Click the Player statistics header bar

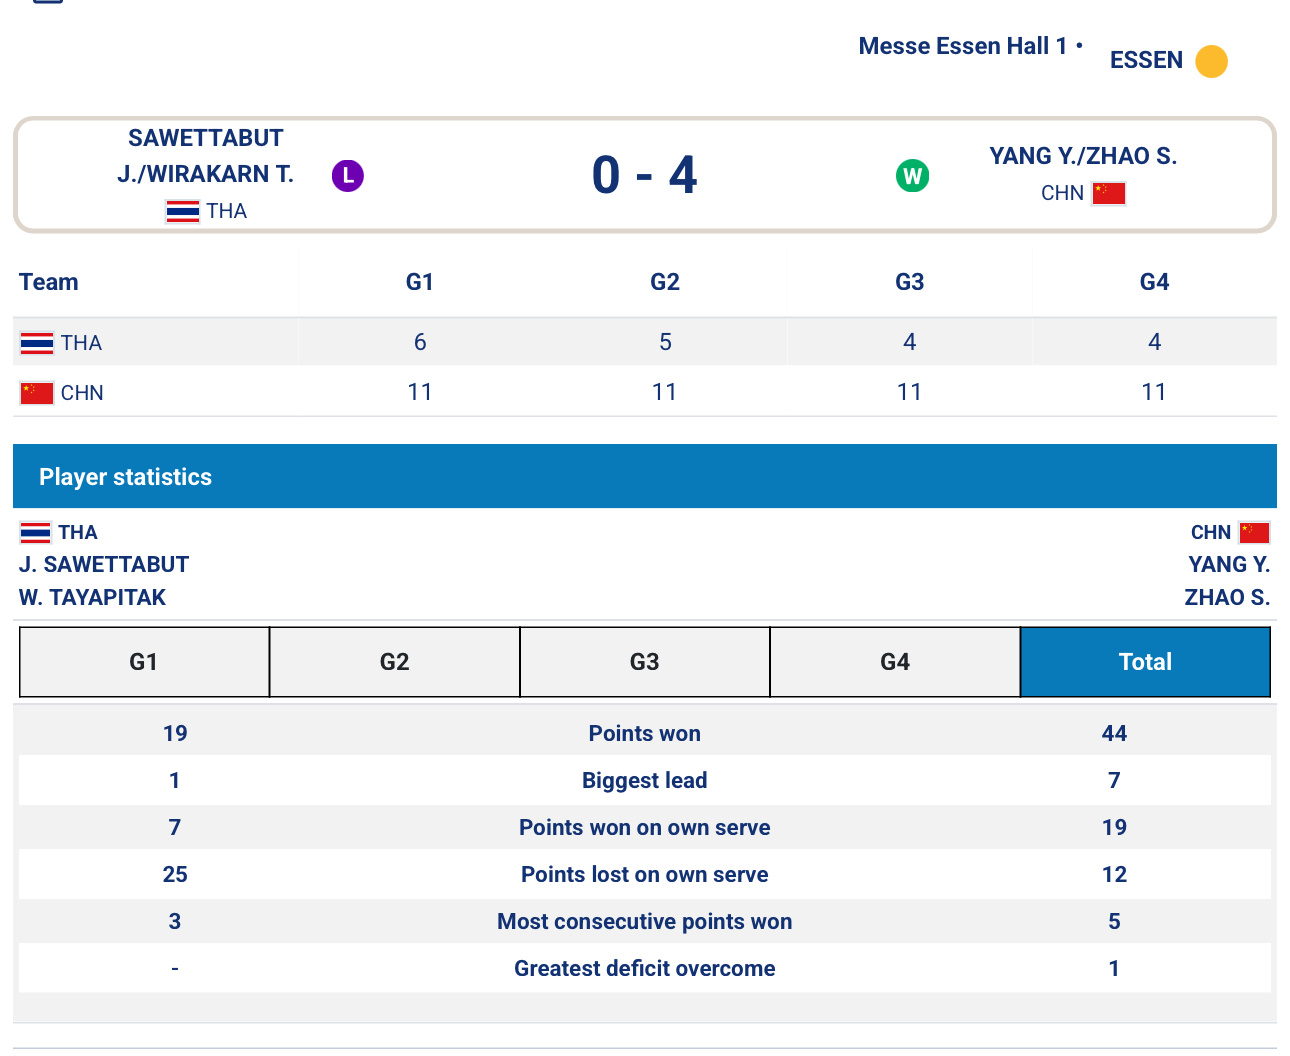coord(644,477)
